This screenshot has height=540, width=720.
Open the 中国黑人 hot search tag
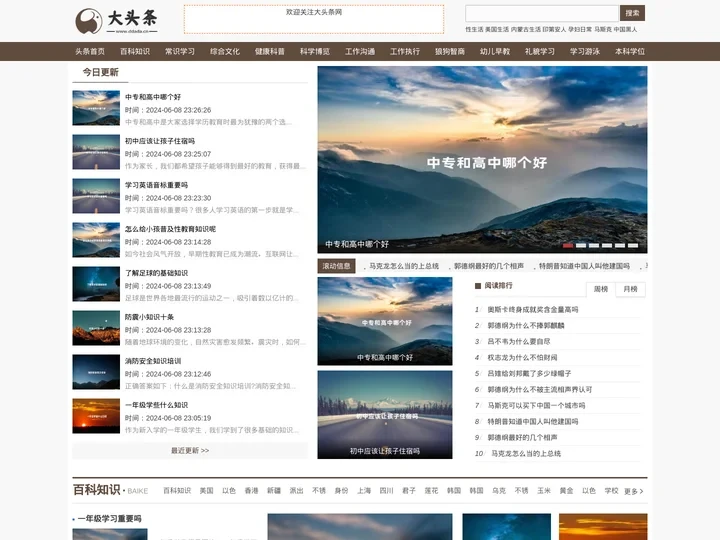point(625,29)
